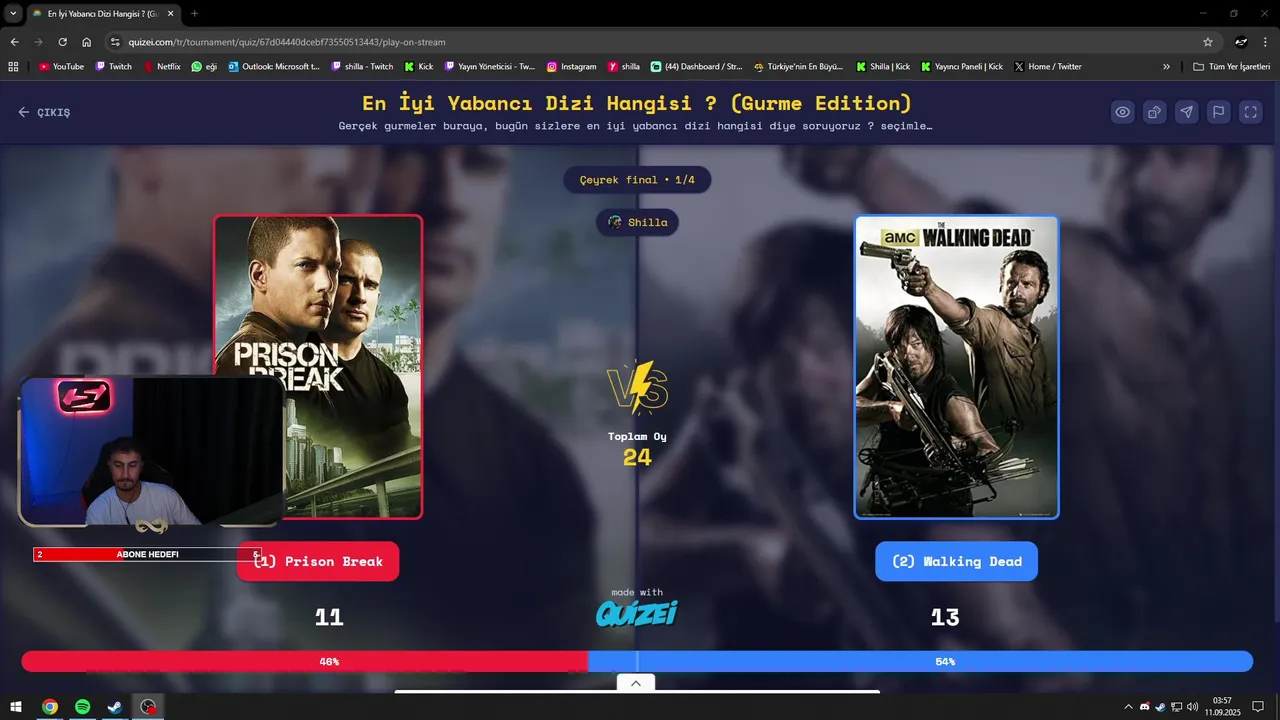Open Yayın Yöneticisi bookmark
1280x720 pixels.
(x=490, y=66)
